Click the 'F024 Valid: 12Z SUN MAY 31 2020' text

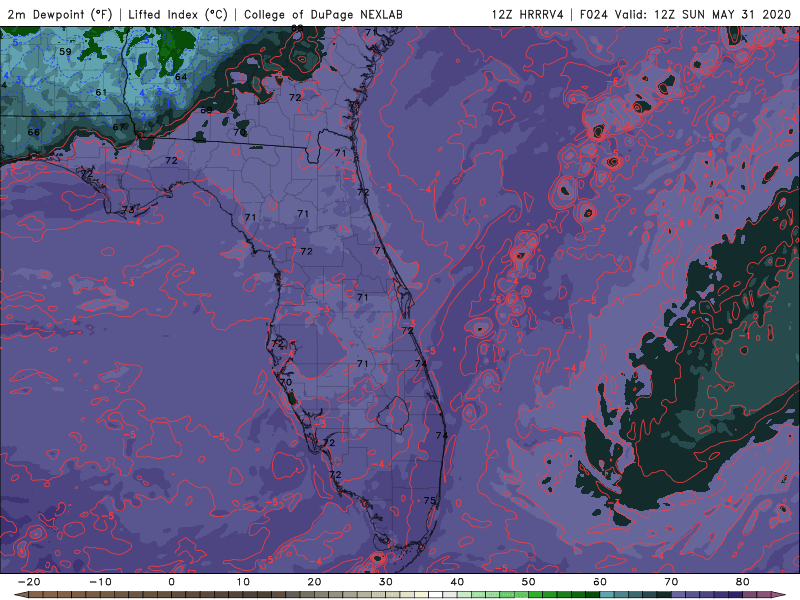685,14
